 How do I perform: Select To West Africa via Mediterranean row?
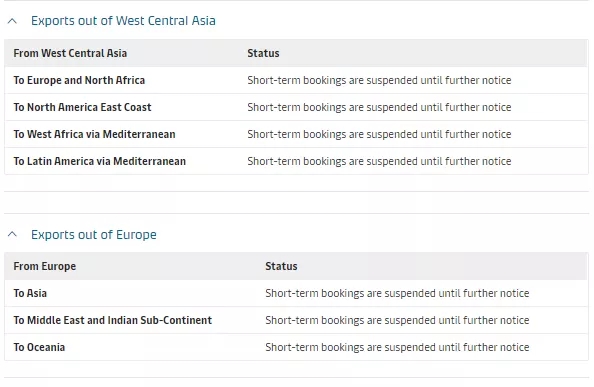[x=296, y=134]
